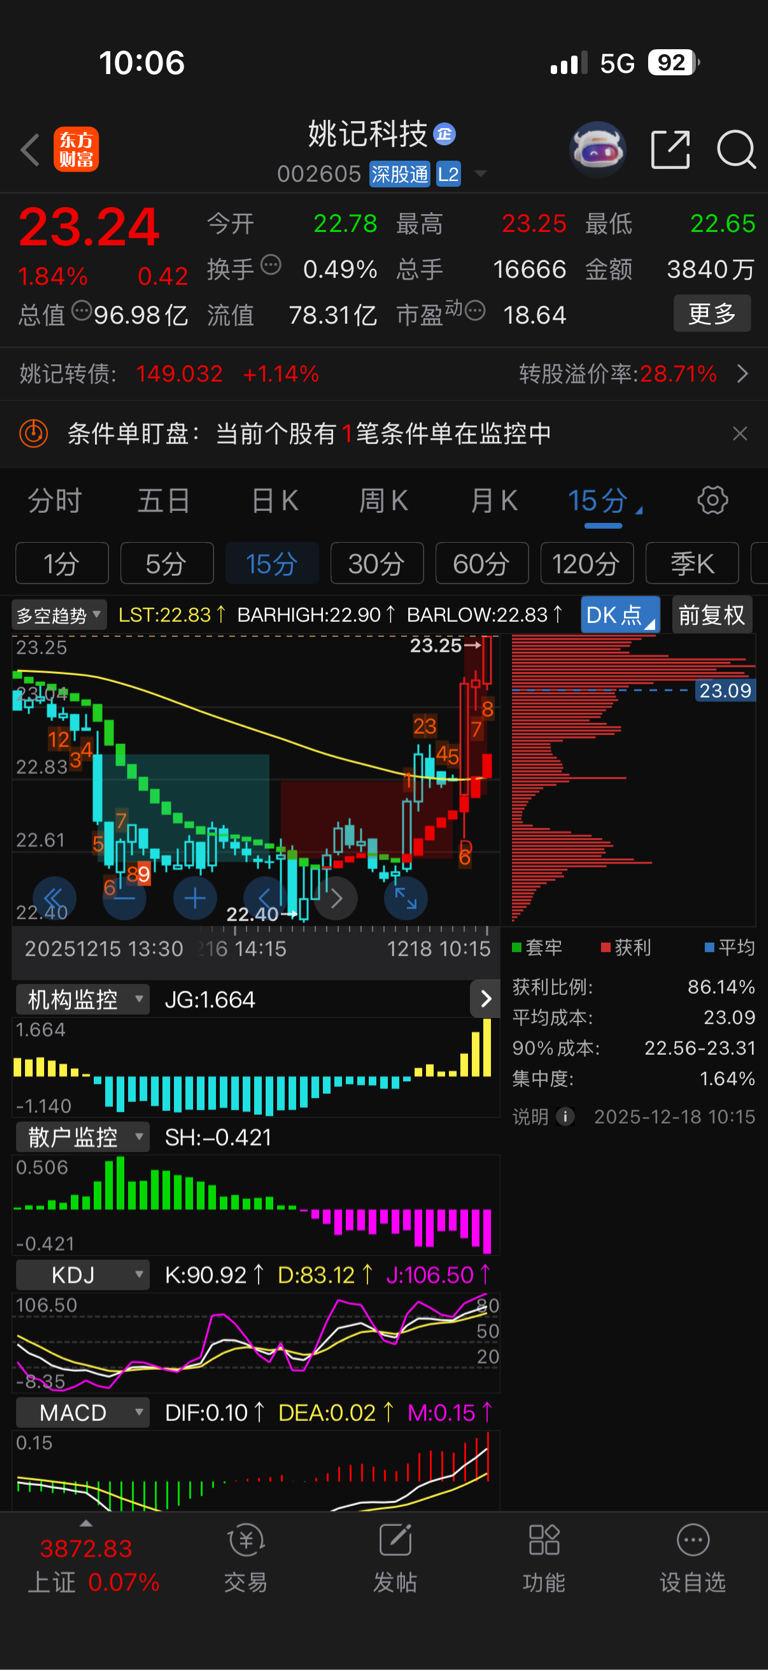This screenshot has height=1670, width=768.
Task: Open the 多空趋势 indicator dropdown
Action: [x=58, y=615]
